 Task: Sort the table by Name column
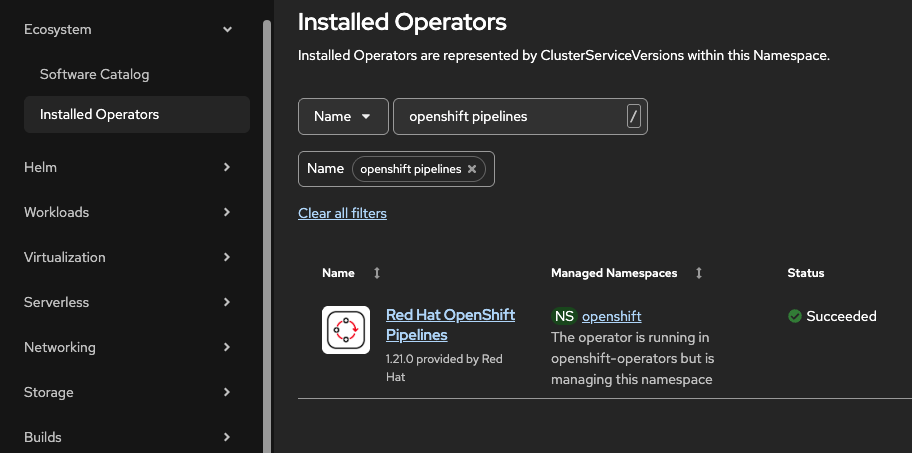tap(377, 273)
